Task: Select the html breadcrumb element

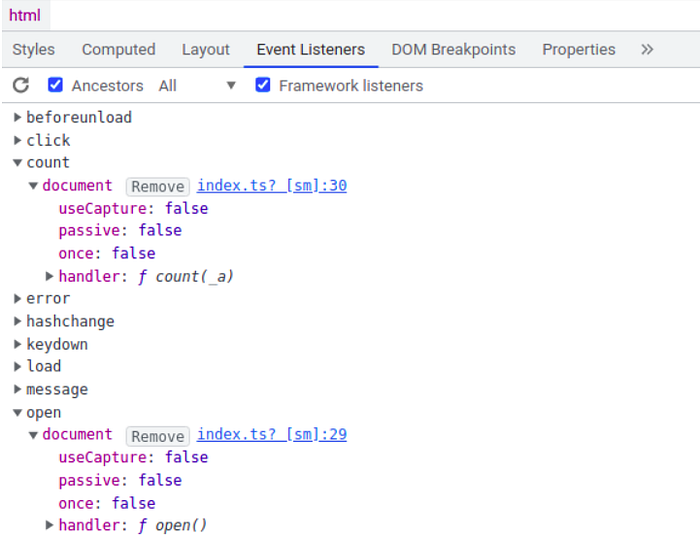Action: pyautogui.click(x=25, y=15)
